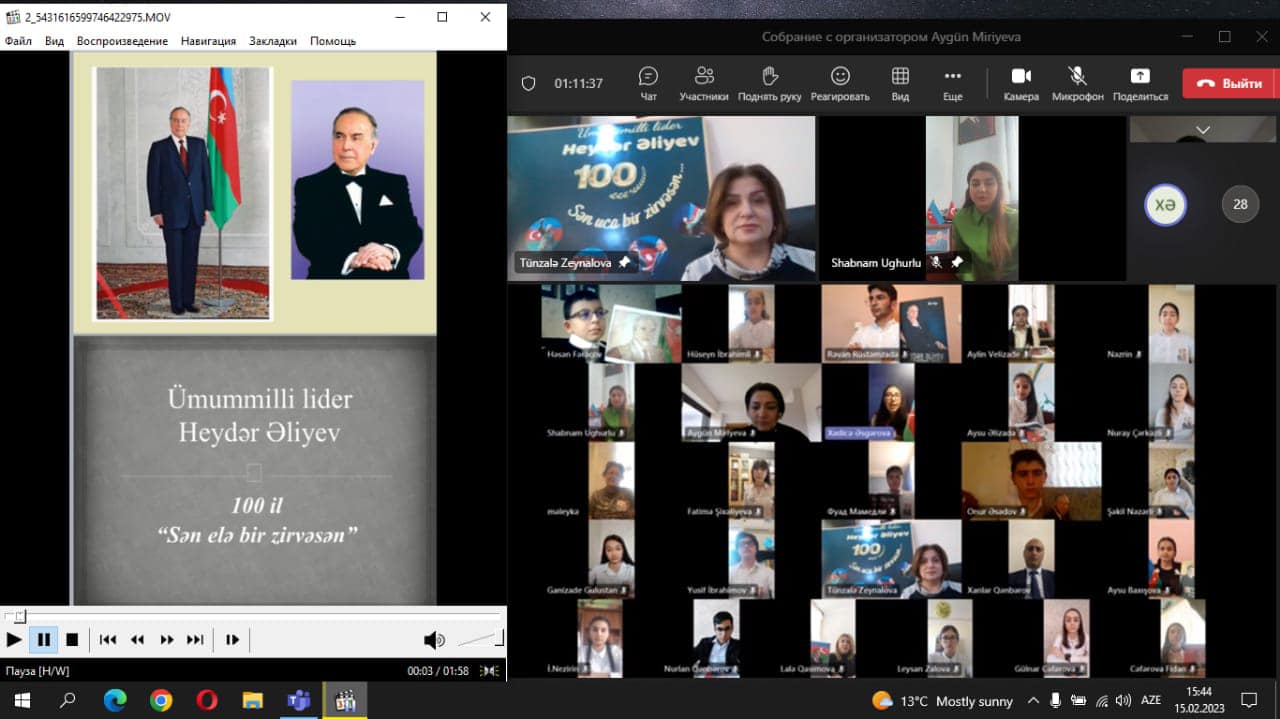Open the Навигация menu

(x=208, y=41)
